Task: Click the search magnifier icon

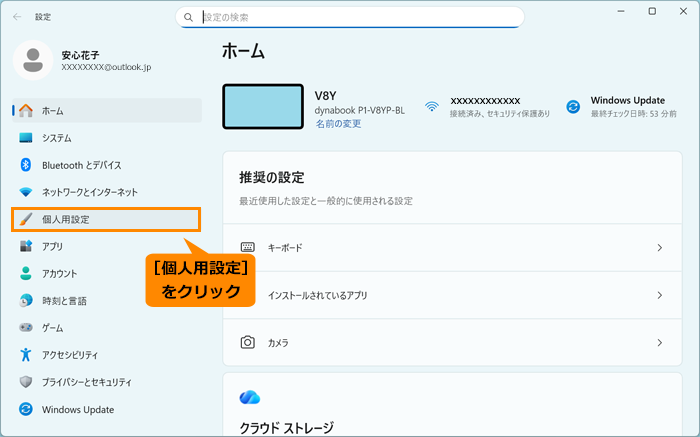Action: pyautogui.click(x=188, y=17)
